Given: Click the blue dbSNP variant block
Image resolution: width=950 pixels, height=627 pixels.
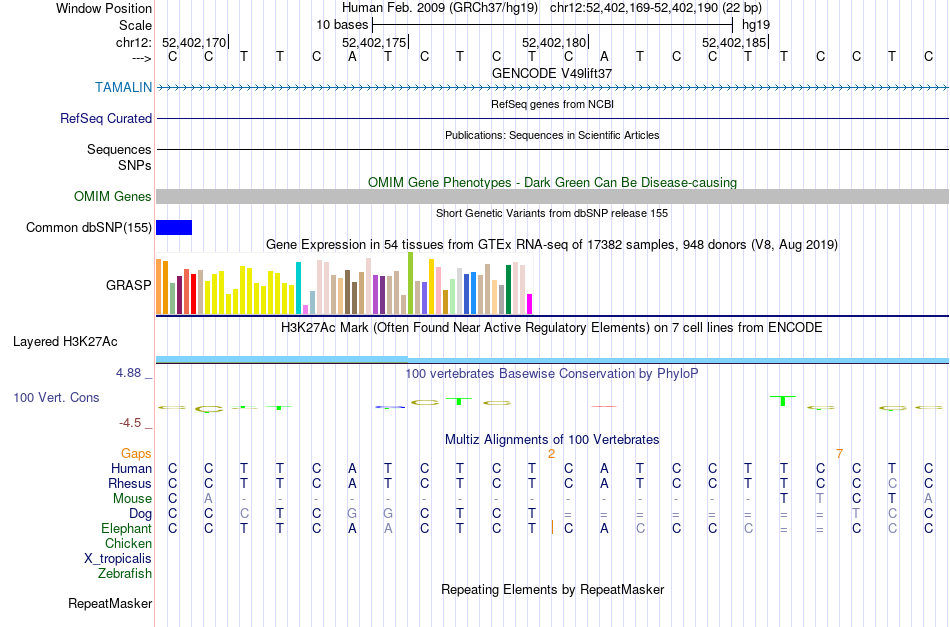Looking at the screenshot, I should click(x=174, y=227).
